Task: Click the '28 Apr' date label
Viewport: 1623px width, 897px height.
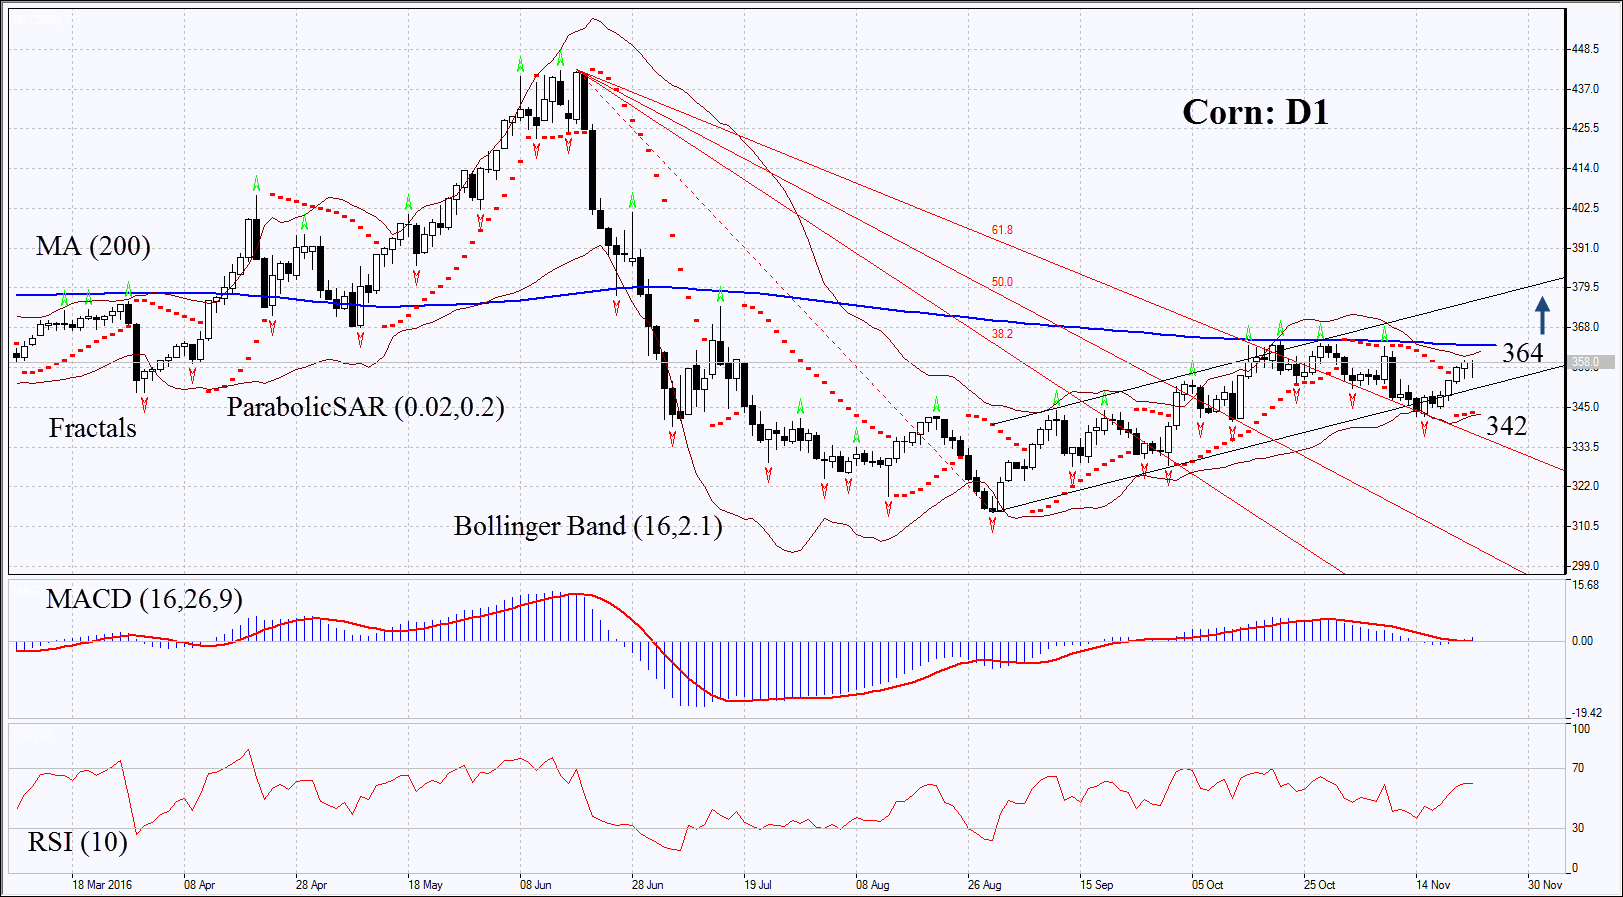Action: (311, 885)
